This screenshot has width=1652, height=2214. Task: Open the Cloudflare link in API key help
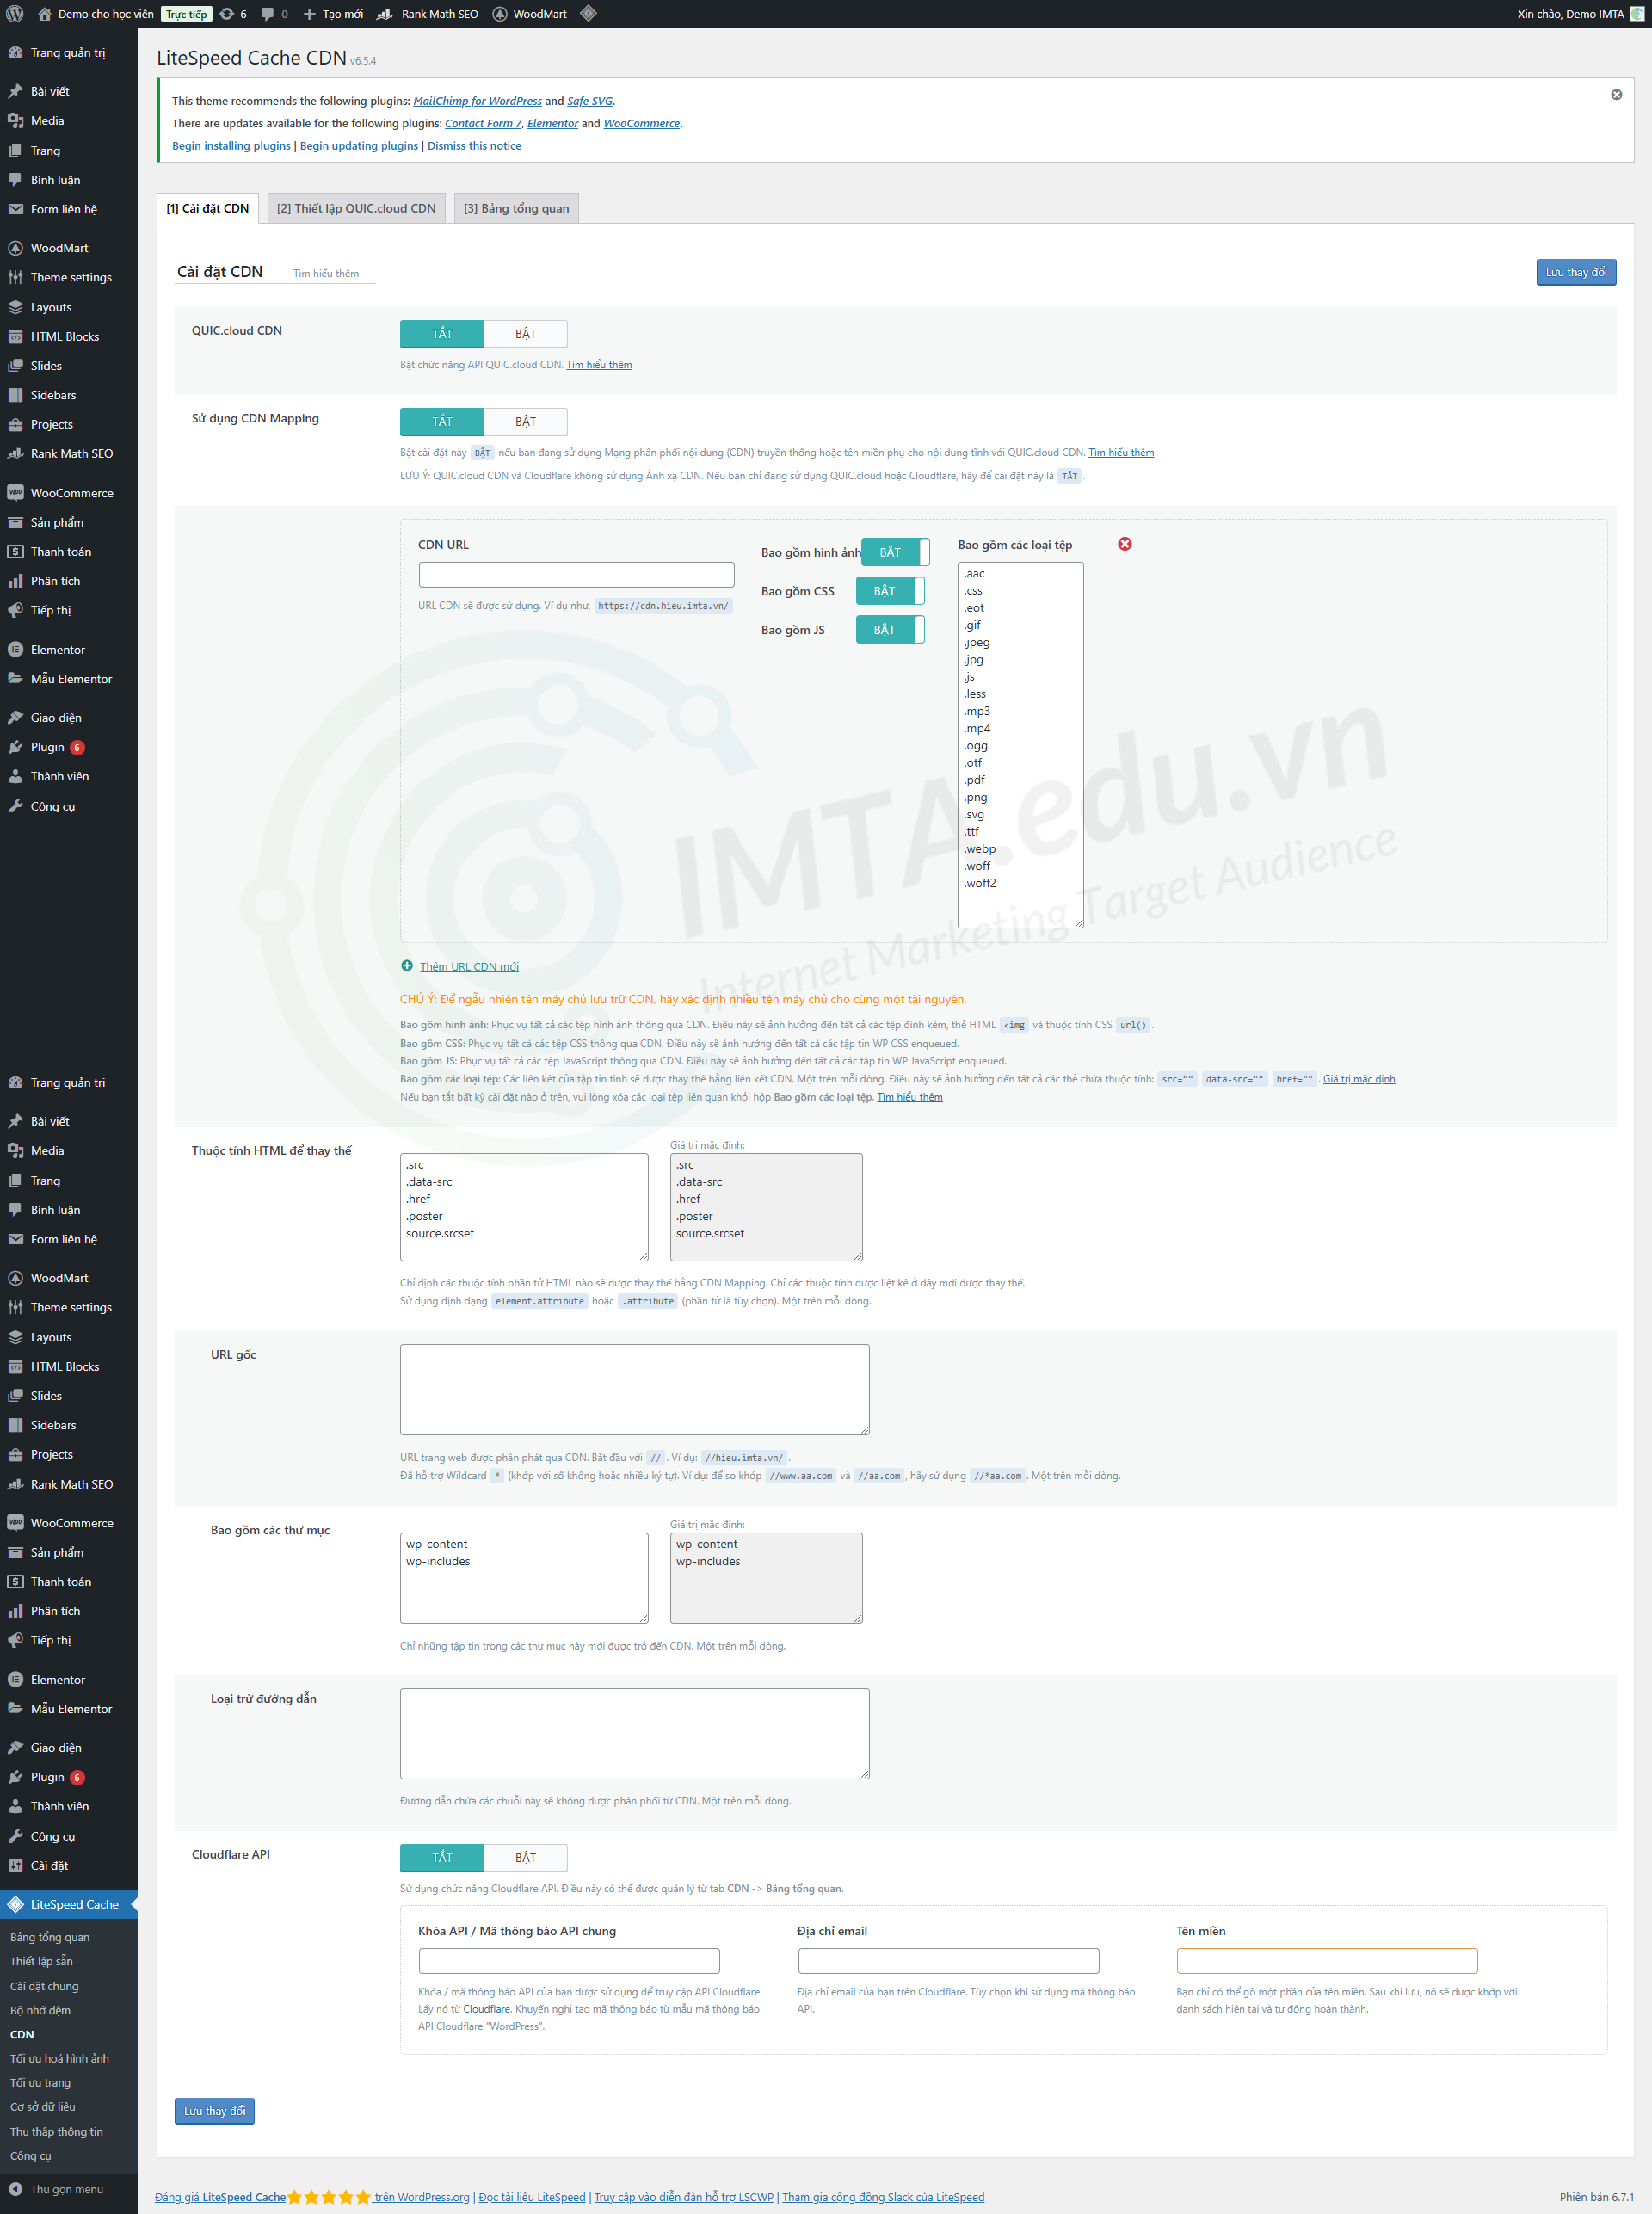click(x=486, y=2009)
